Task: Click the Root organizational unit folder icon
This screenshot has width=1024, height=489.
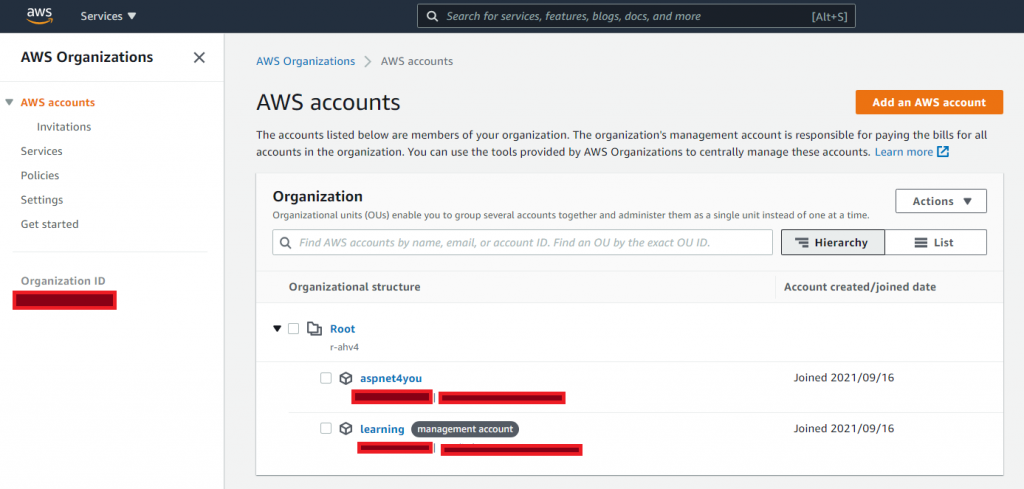Action: (314, 328)
